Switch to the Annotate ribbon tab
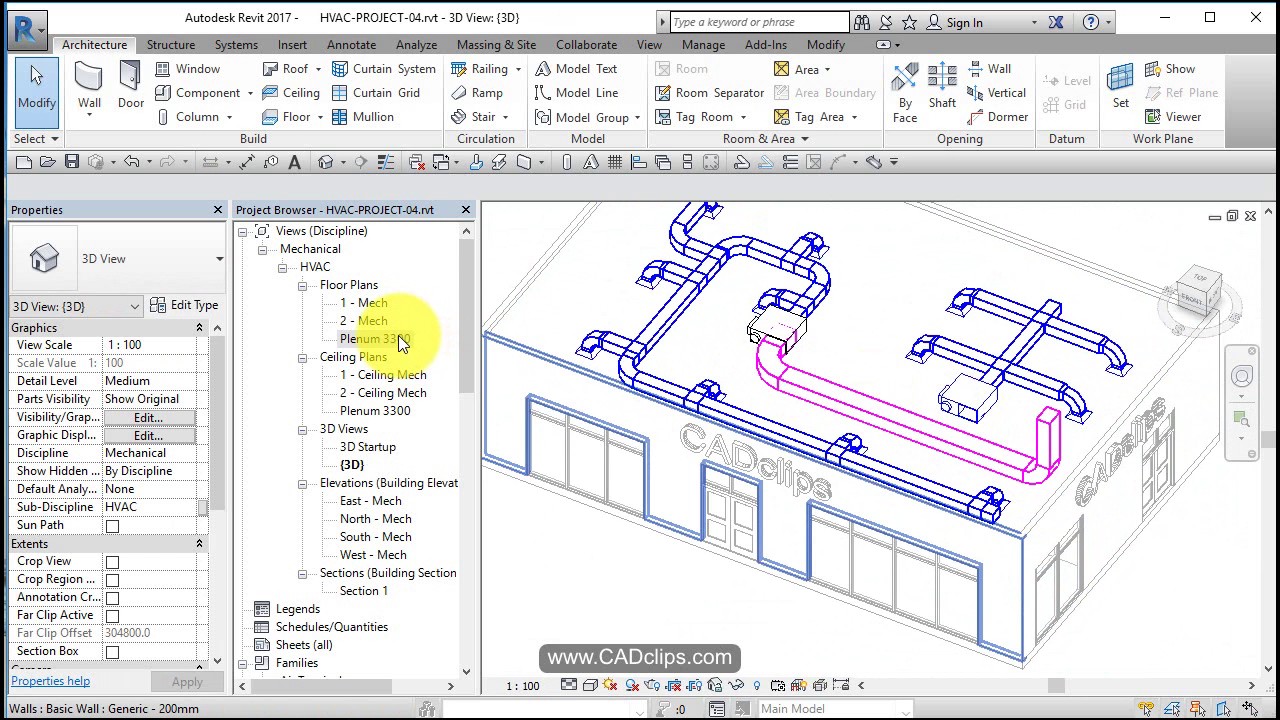The height and width of the screenshot is (720, 1280). tap(351, 45)
